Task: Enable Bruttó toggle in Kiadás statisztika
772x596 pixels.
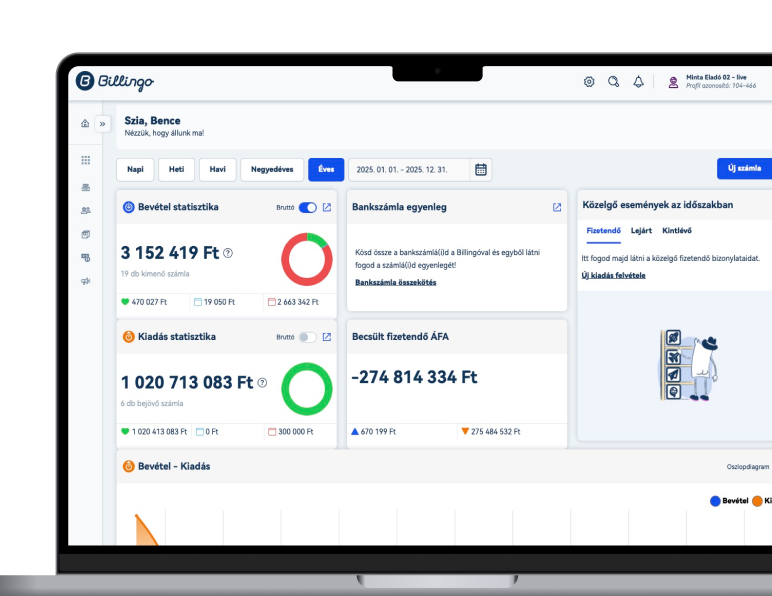Action: [307, 337]
